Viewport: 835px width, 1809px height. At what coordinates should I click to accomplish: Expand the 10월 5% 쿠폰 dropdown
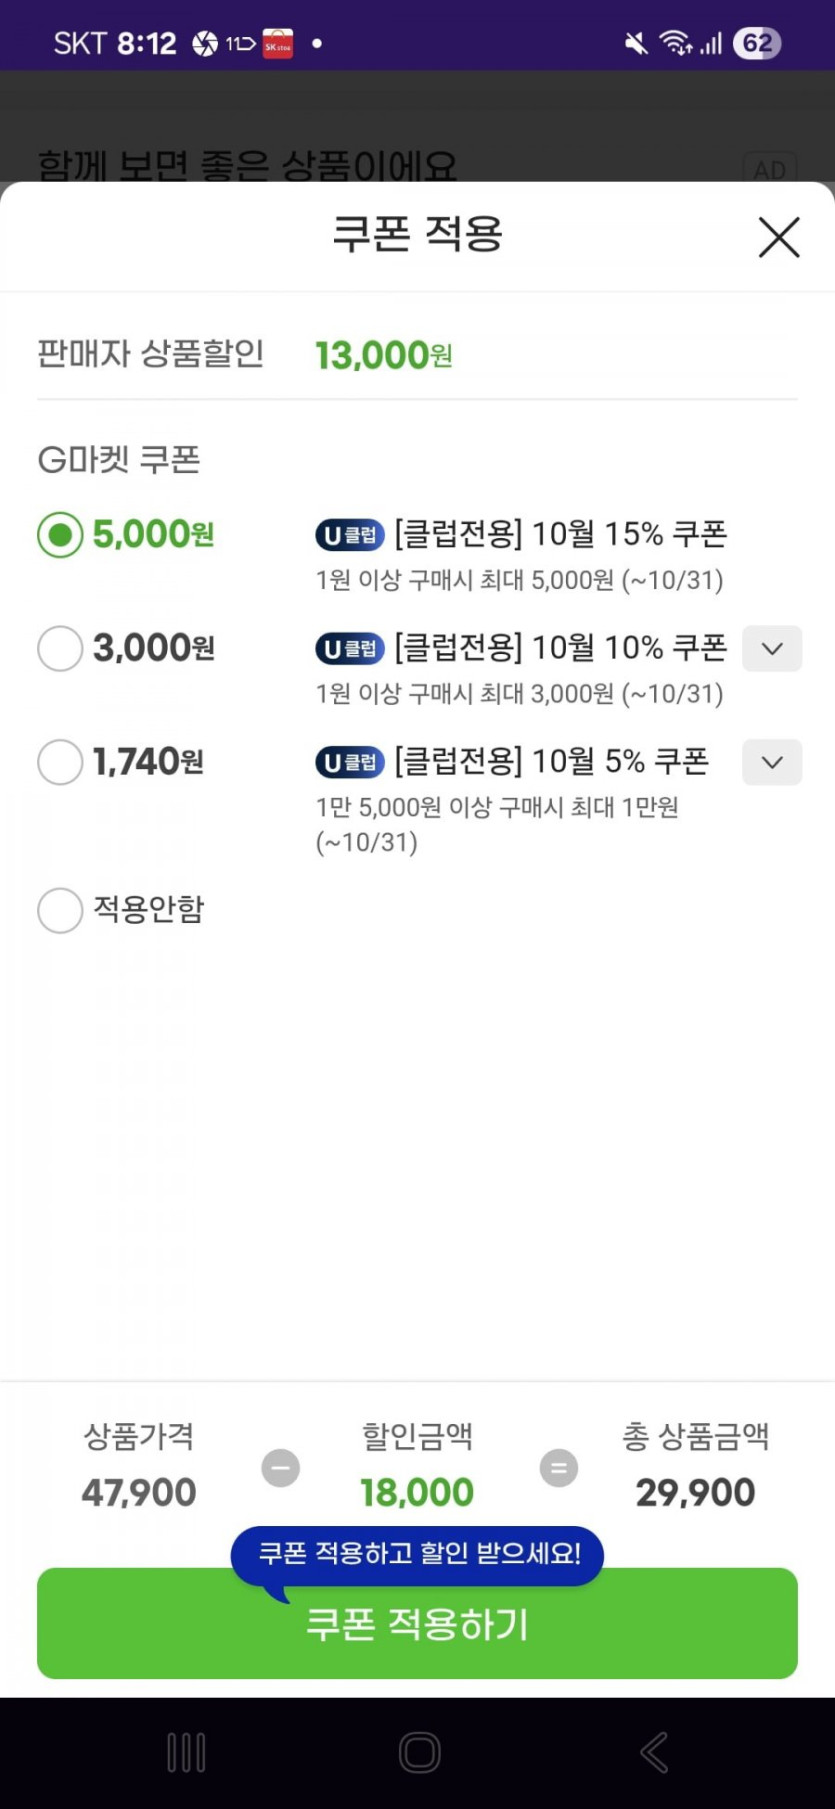771,762
